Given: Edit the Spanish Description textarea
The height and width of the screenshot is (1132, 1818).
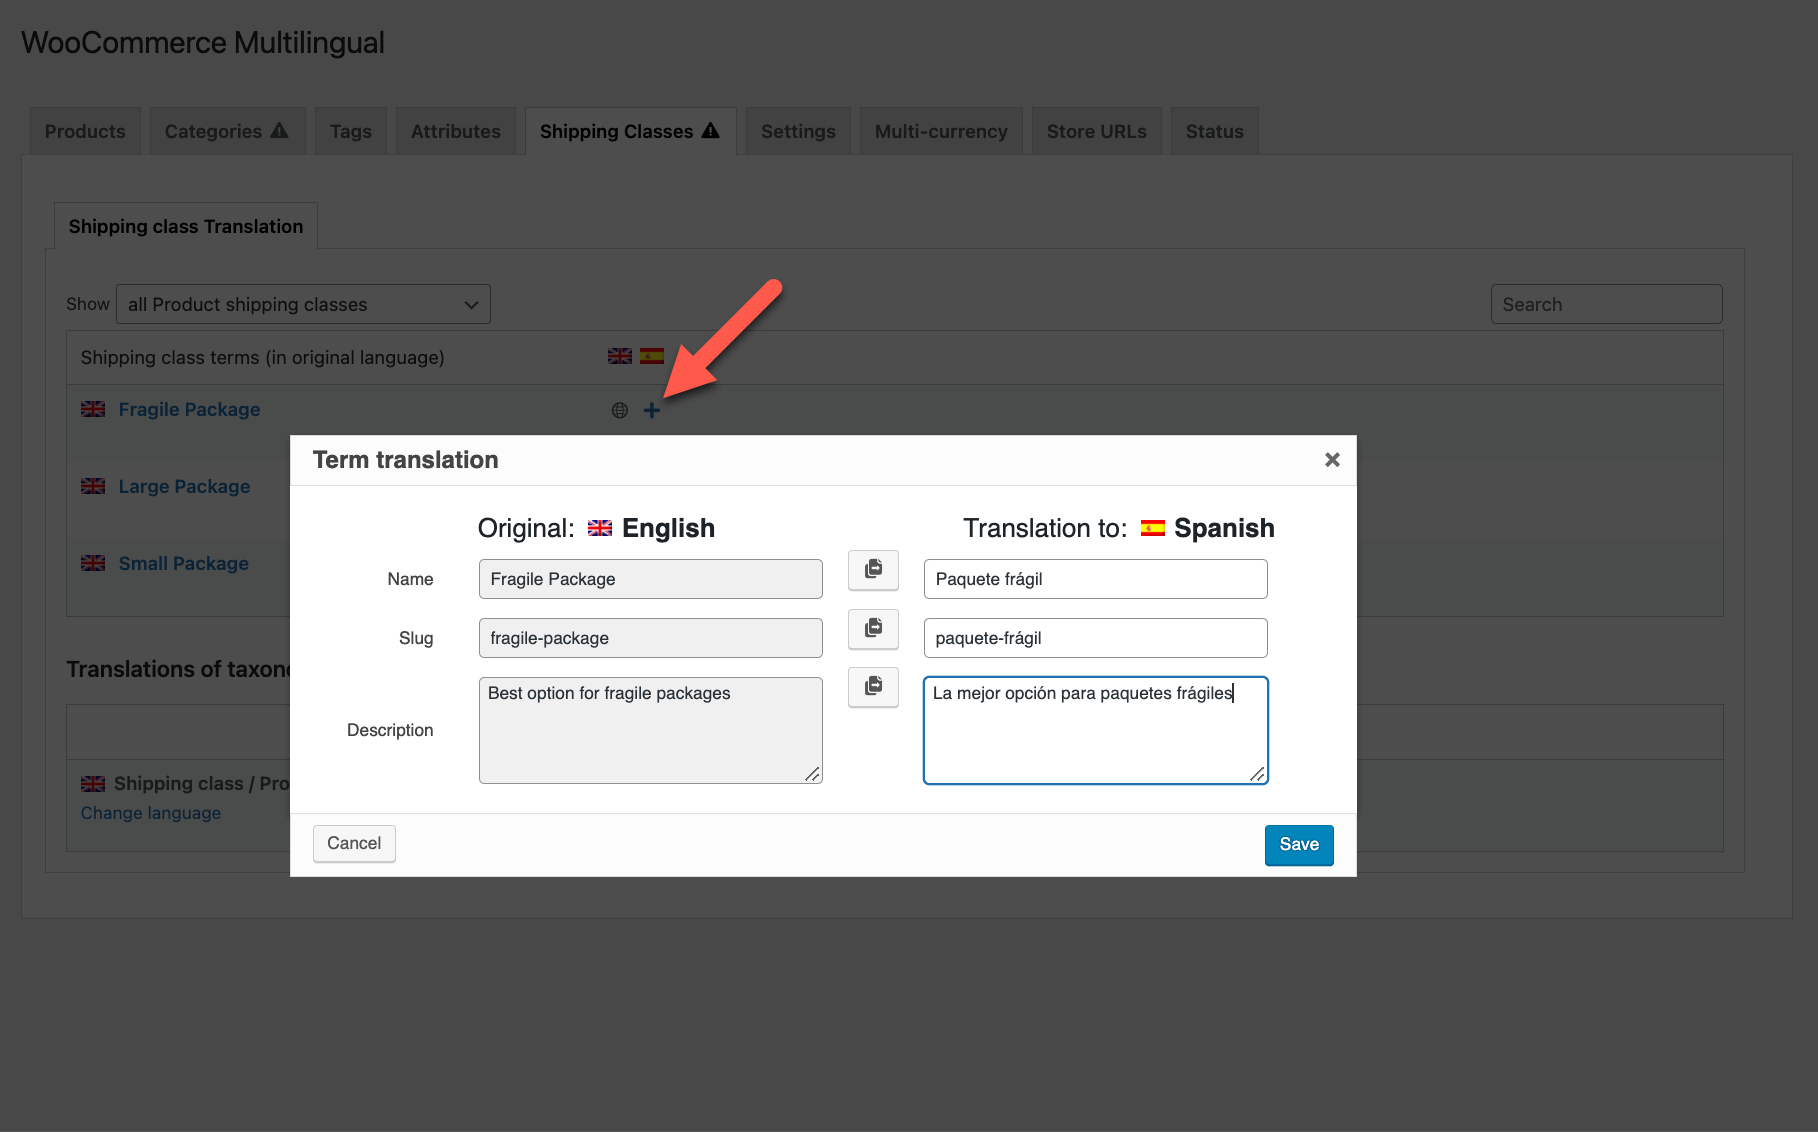Looking at the screenshot, I should click(1096, 730).
